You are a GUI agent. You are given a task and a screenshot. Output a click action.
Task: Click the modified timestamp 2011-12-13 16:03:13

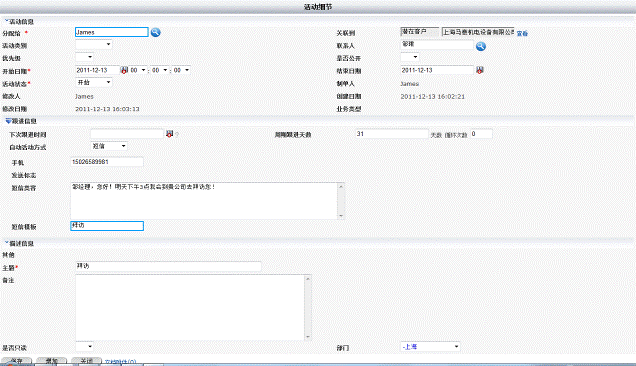(x=107, y=109)
